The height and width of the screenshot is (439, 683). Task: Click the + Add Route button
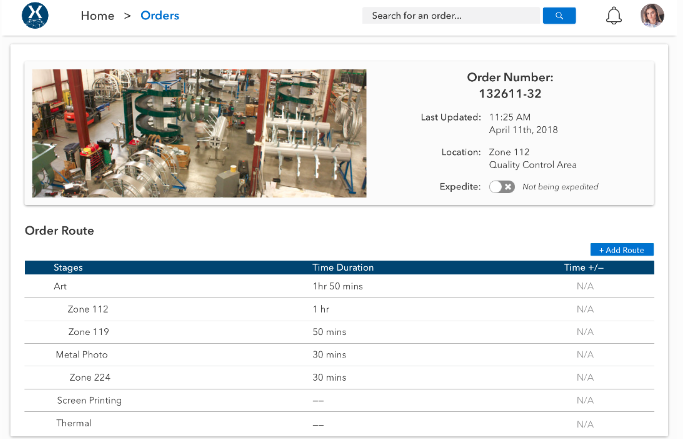622,250
